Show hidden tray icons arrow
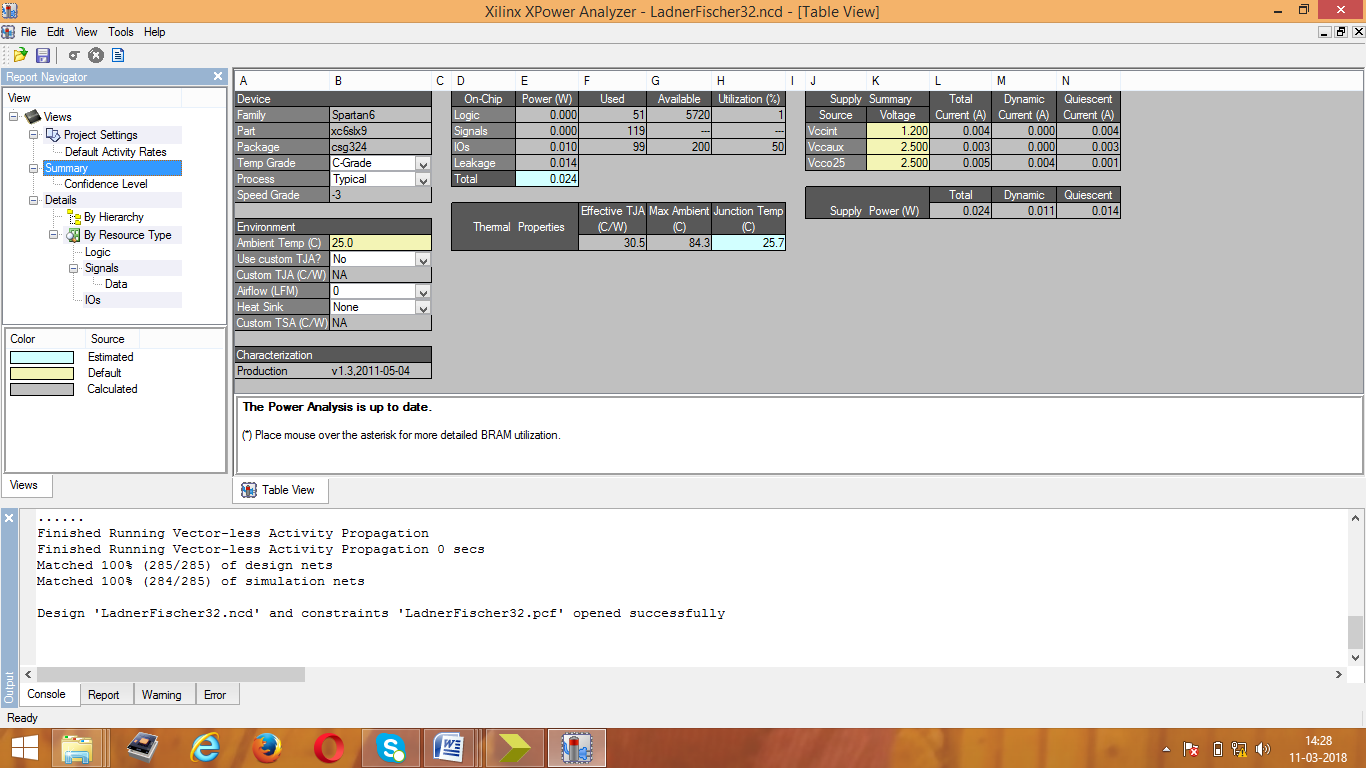This screenshot has width=1366, height=768. [1166, 748]
